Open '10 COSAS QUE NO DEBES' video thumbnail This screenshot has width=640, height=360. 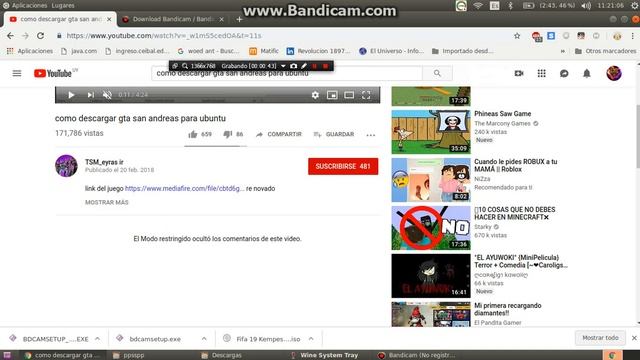pyautogui.click(x=431, y=228)
